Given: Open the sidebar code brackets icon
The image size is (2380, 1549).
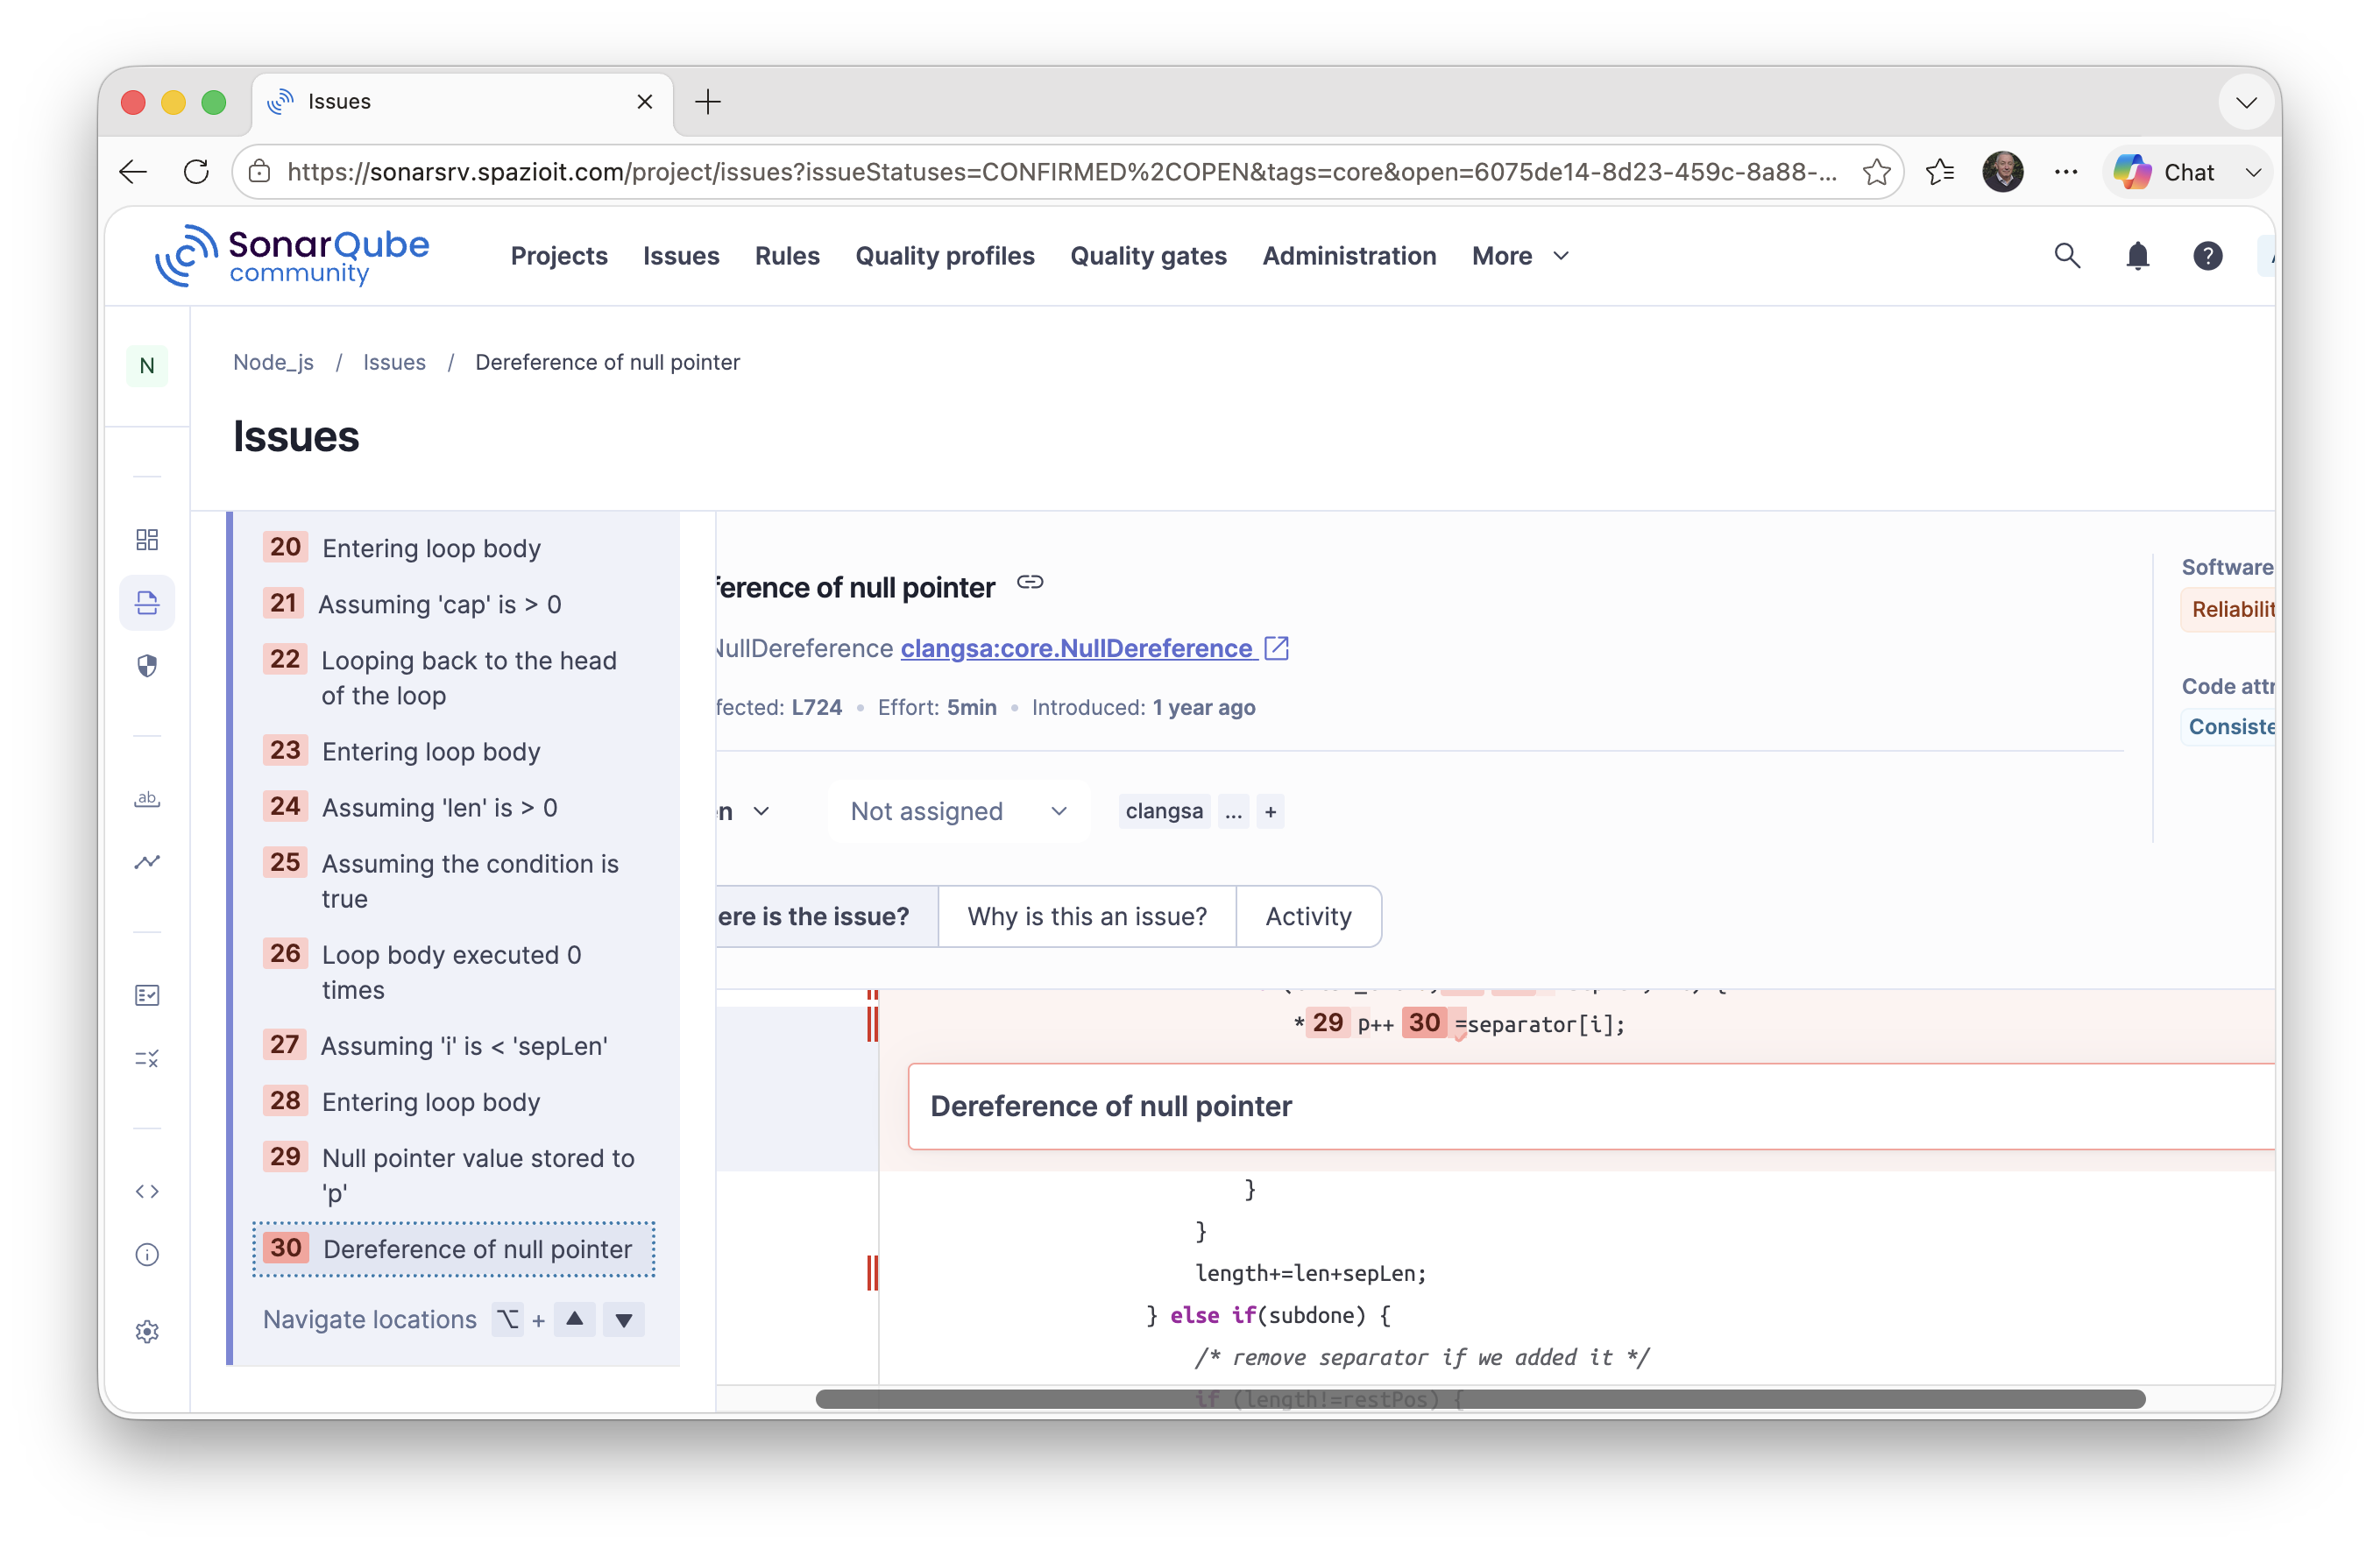Looking at the screenshot, I should [147, 1191].
